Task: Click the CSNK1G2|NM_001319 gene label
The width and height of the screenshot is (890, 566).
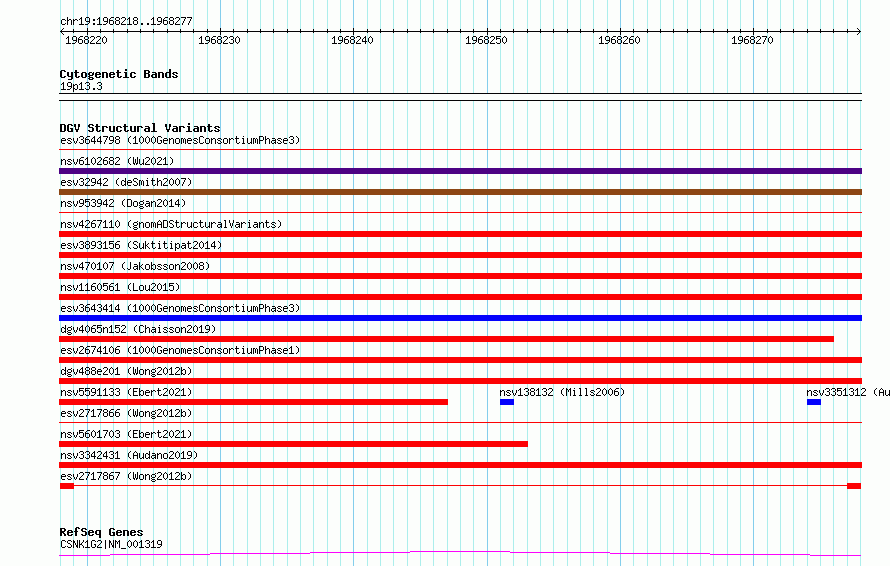Action: [111, 544]
